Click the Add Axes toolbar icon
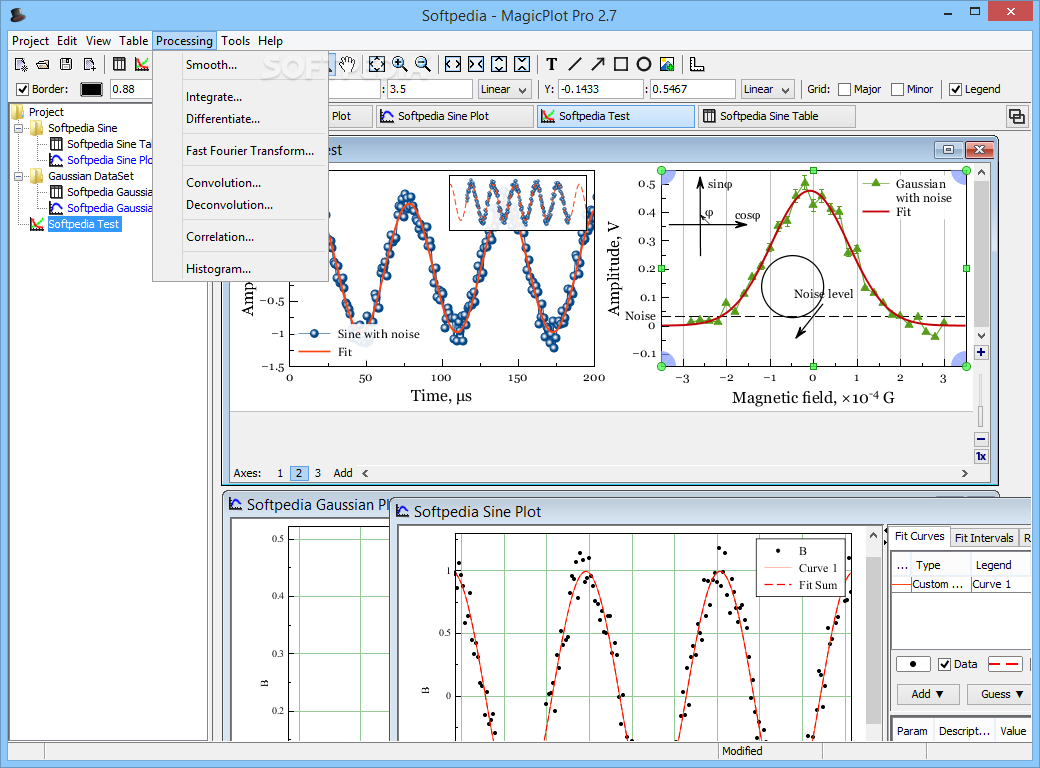This screenshot has height=768, width=1040. 696,64
